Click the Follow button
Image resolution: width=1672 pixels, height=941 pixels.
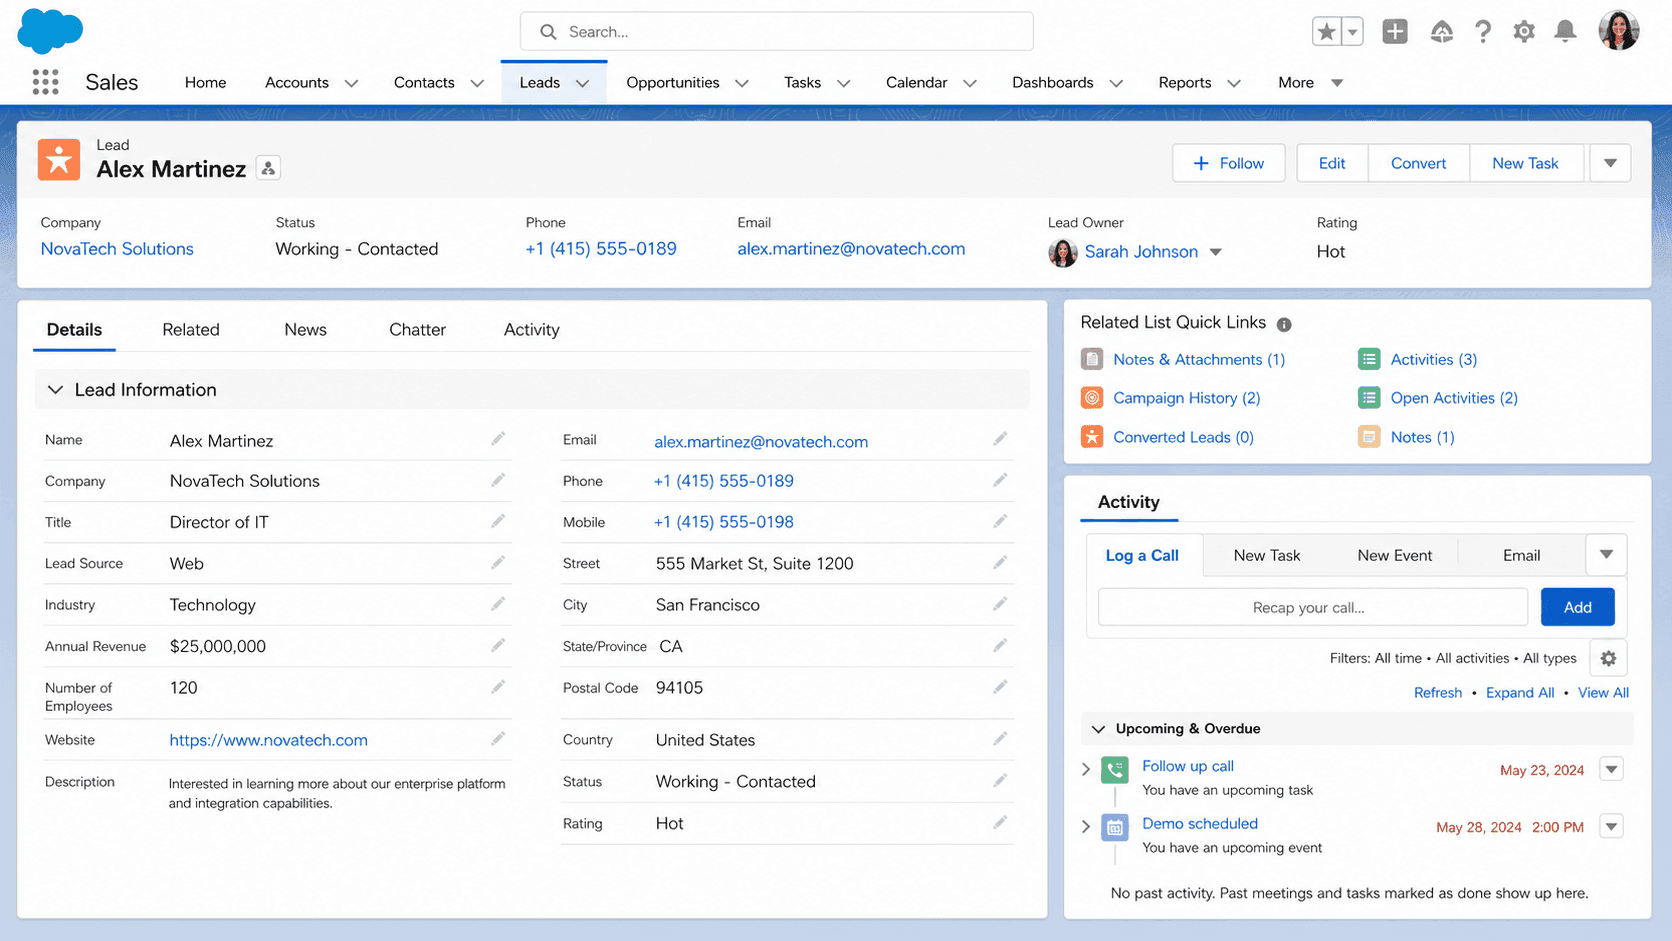[x=1229, y=163]
